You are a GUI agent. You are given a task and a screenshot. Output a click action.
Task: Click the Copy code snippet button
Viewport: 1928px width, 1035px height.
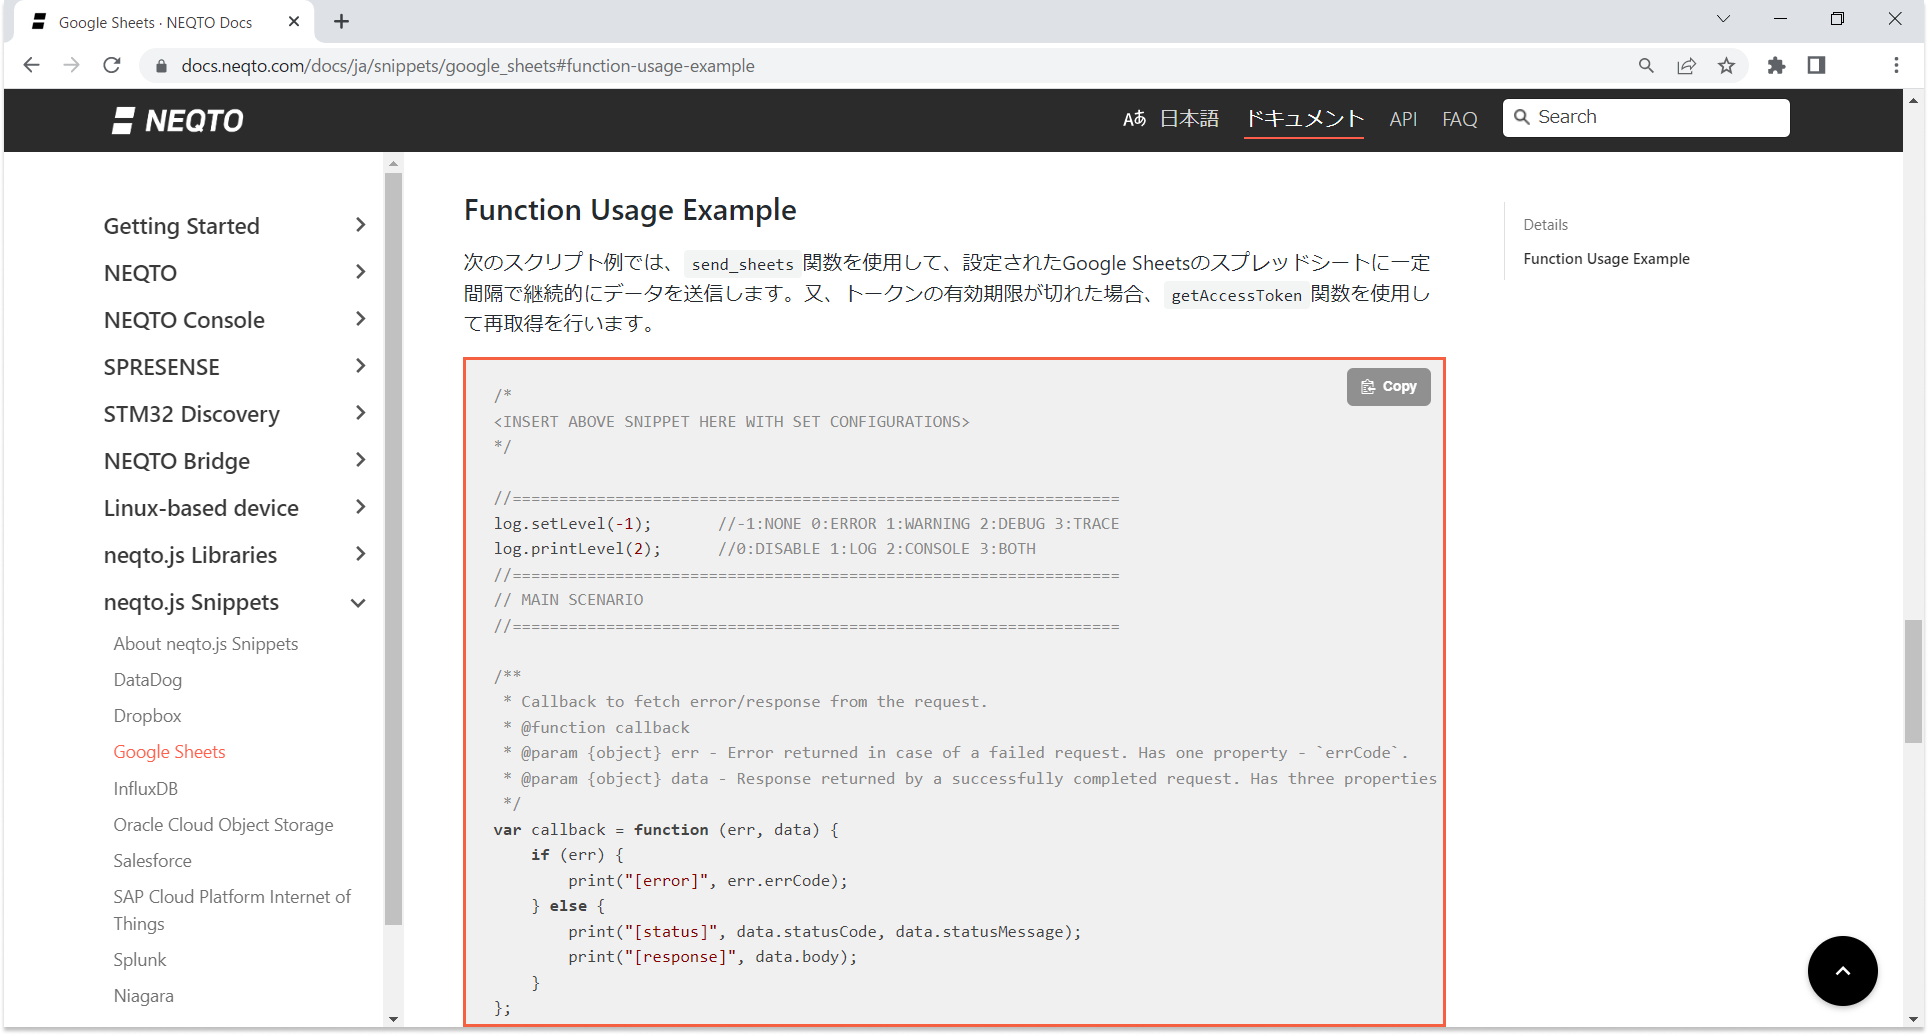point(1388,386)
